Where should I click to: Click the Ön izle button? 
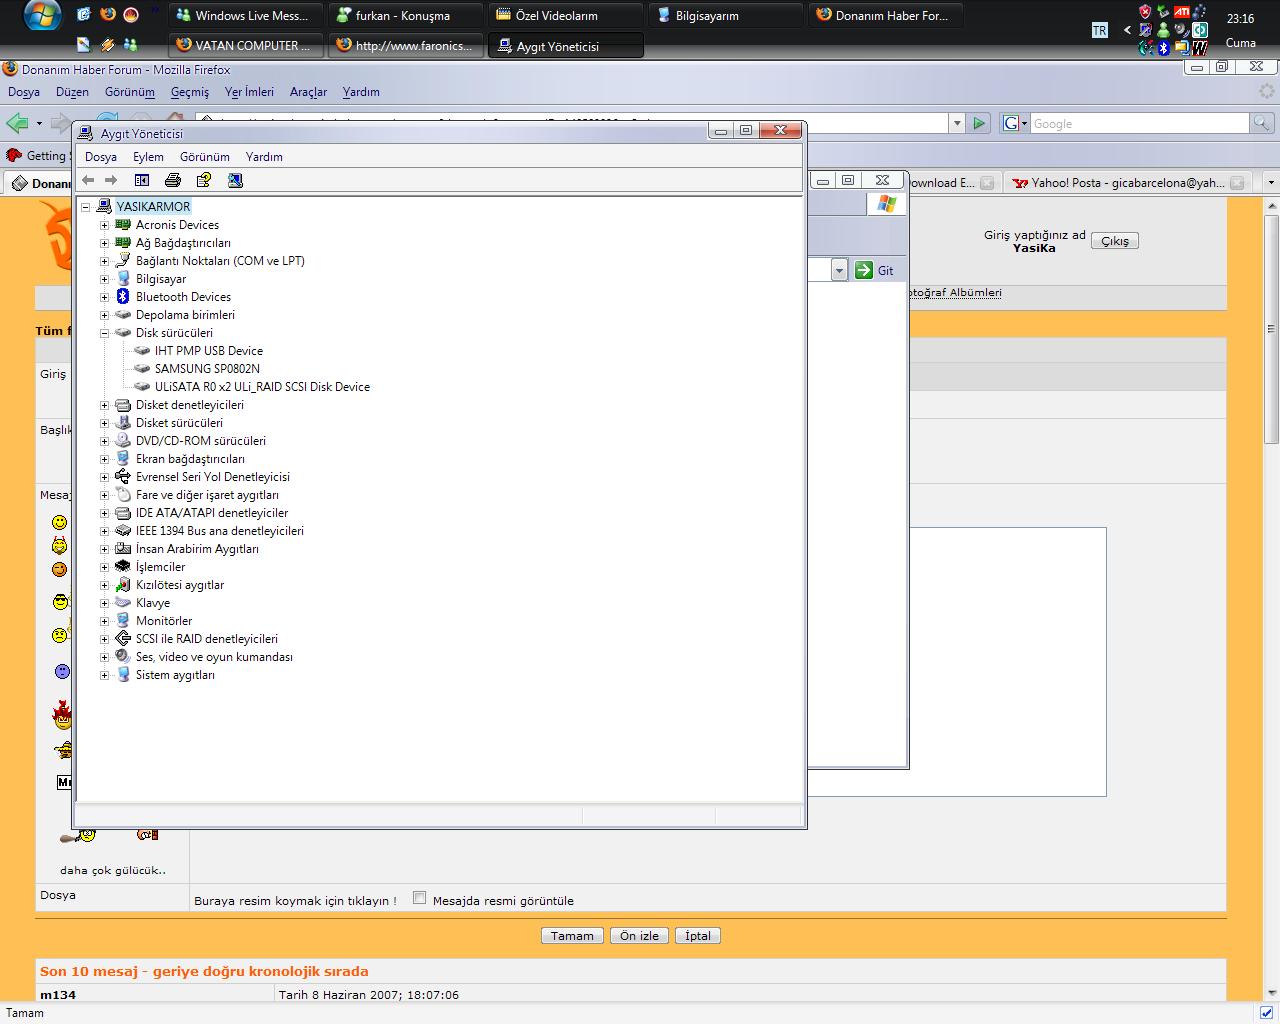(x=639, y=936)
